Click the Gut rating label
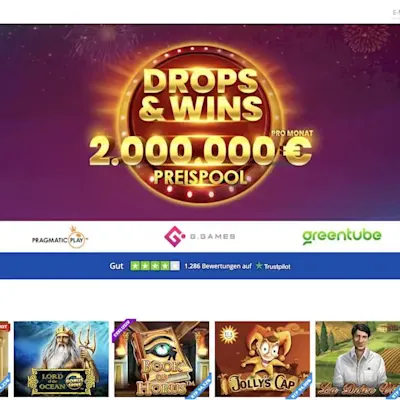This screenshot has height=400, width=400. point(116,266)
